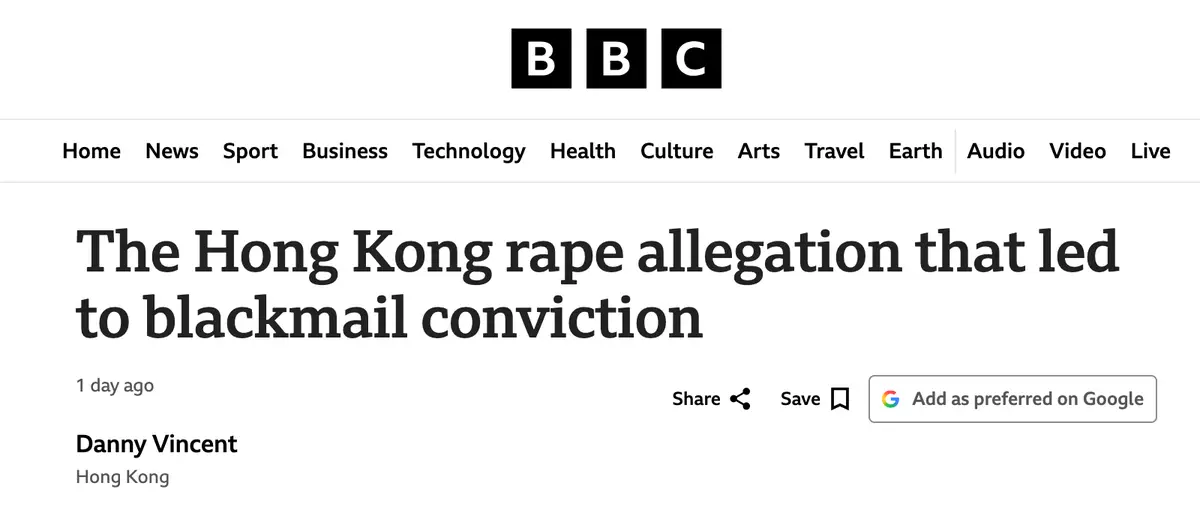Click the Save bookmark icon
Image resolution: width=1200 pixels, height=522 pixels.
tap(840, 399)
